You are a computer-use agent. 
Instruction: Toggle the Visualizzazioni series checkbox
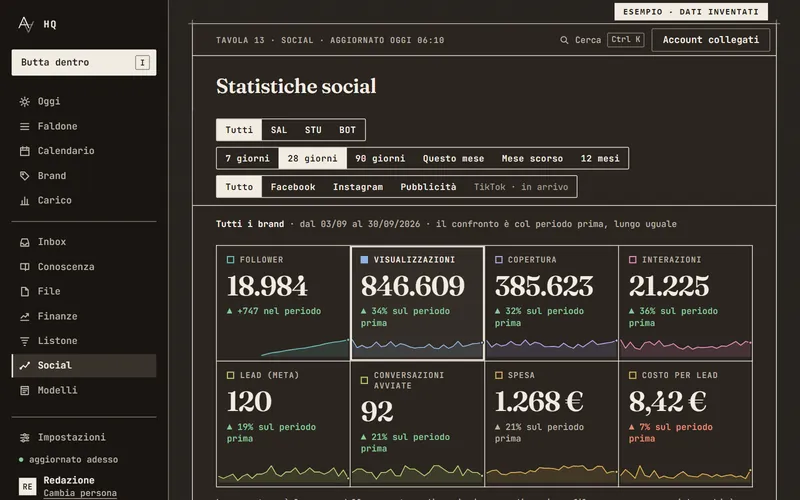coord(364,260)
